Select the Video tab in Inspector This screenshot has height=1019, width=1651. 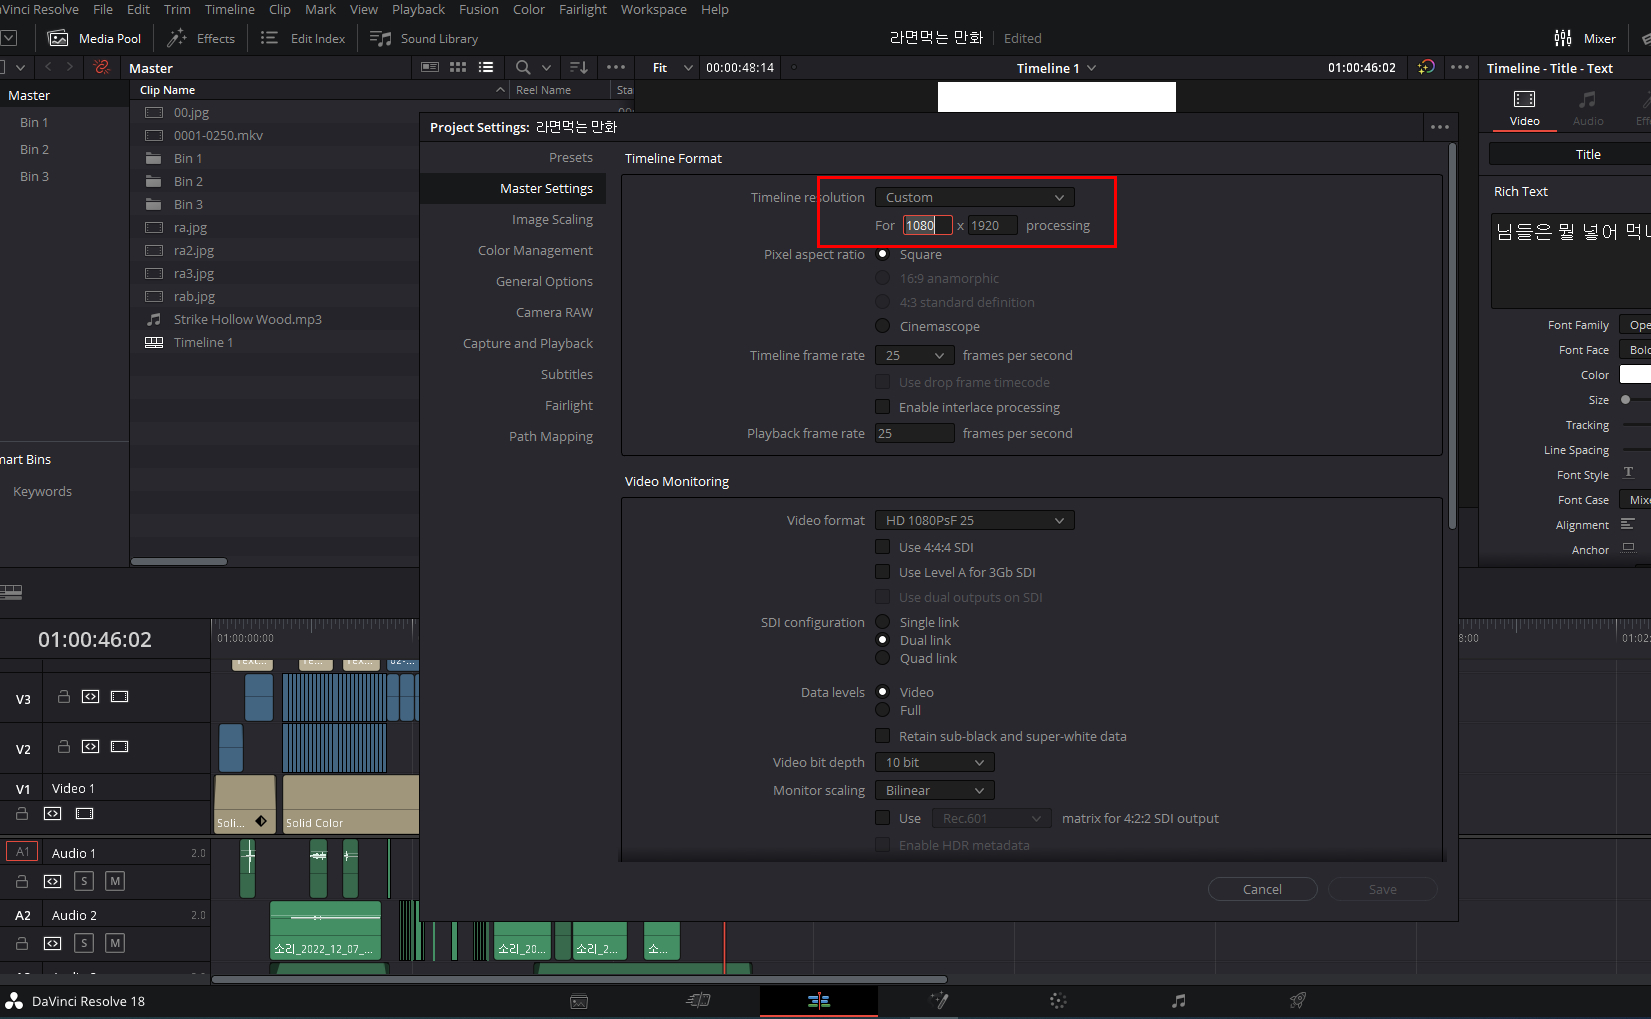[x=1524, y=107]
